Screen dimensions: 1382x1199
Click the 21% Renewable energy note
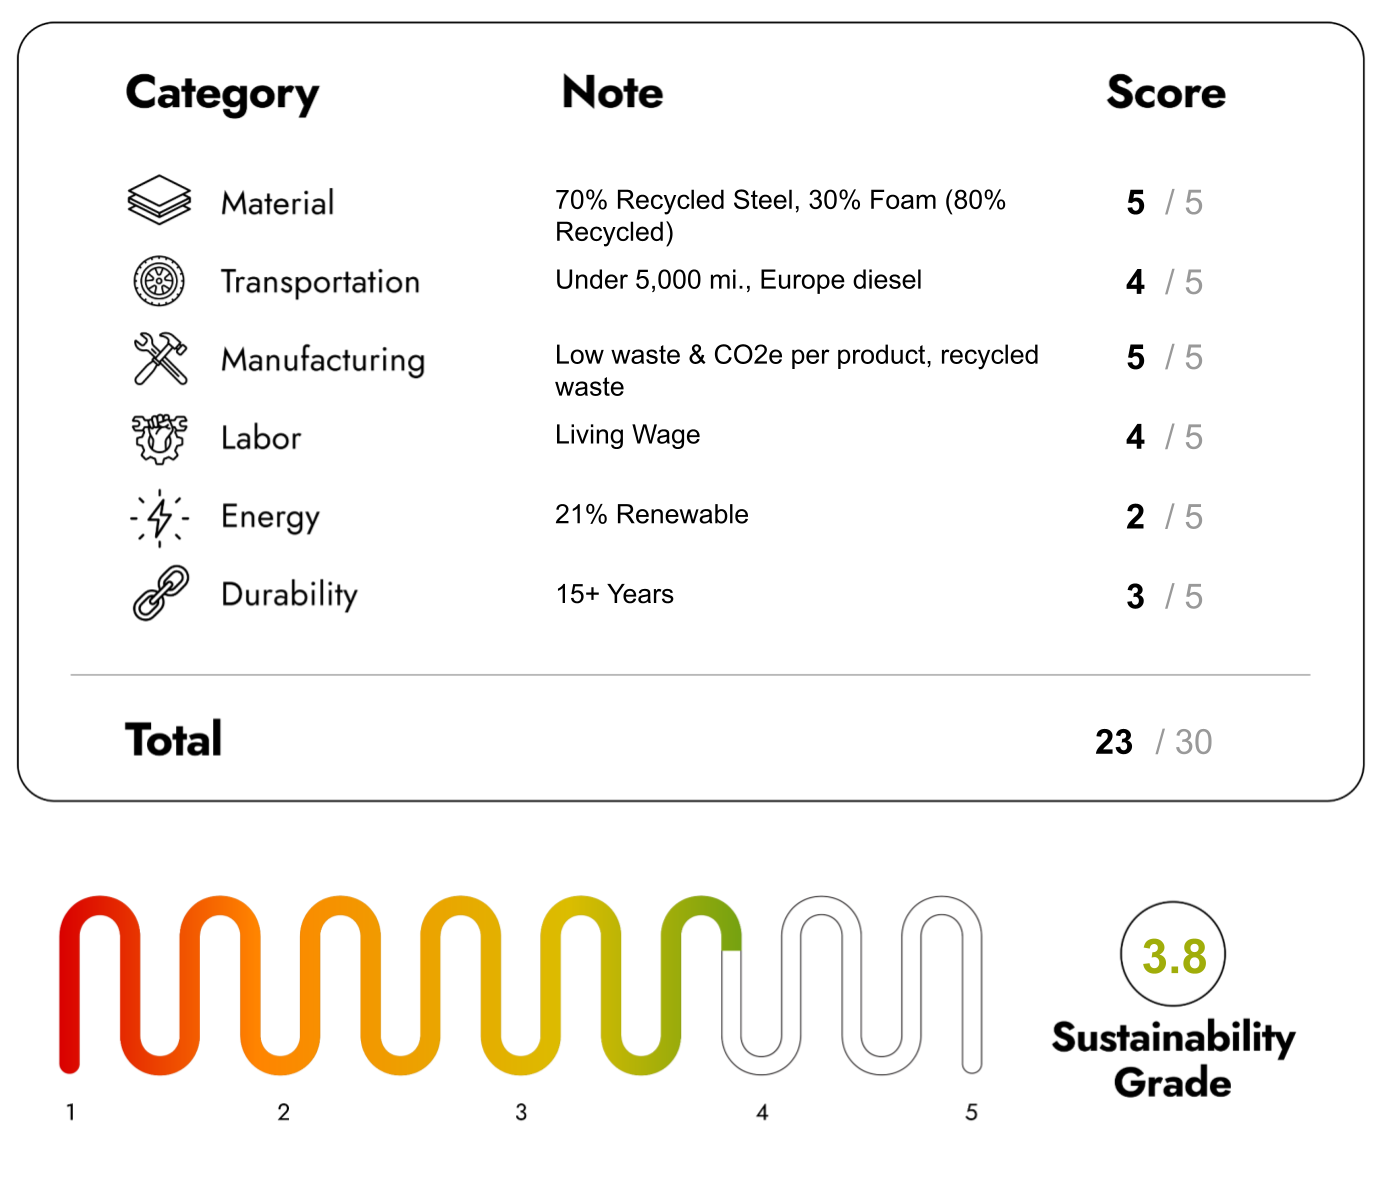(x=651, y=514)
